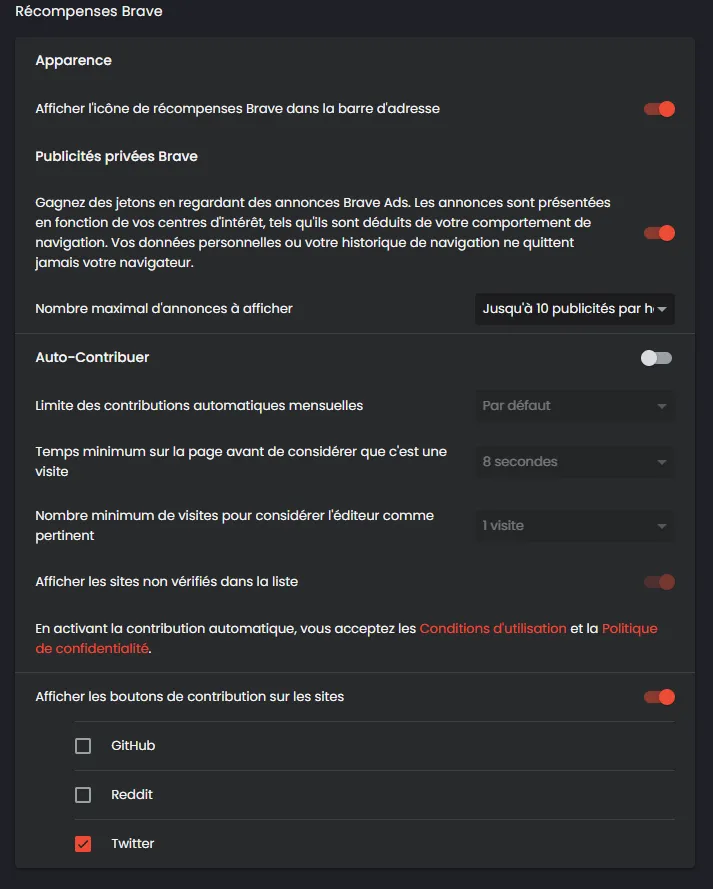Screen dimensions: 713x889
Task: Toggle Brave rewards icon in address bar
Action: coord(659,109)
